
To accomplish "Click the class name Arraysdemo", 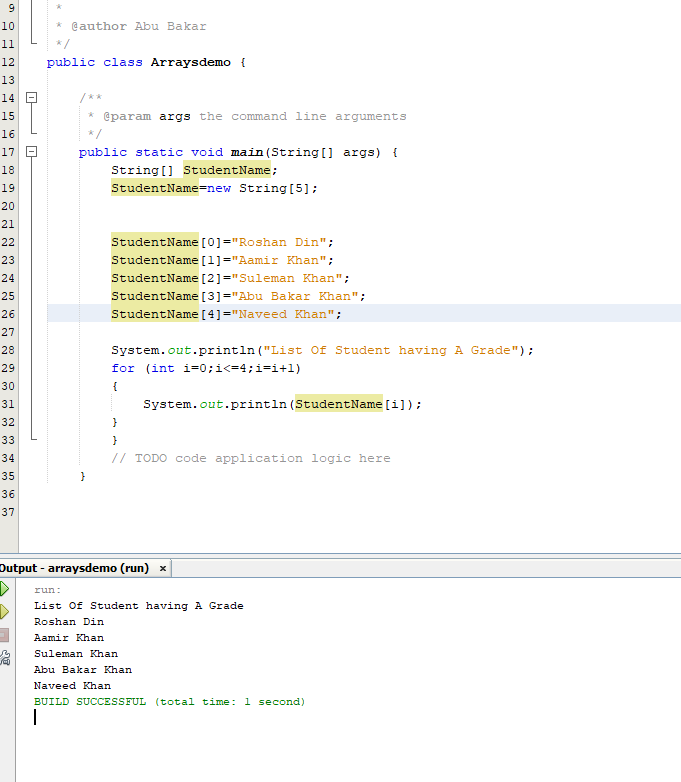I will click(191, 62).
